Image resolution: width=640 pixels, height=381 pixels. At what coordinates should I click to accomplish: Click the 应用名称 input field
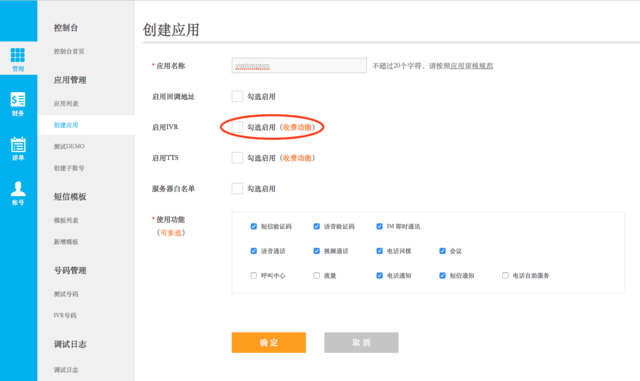pos(299,65)
